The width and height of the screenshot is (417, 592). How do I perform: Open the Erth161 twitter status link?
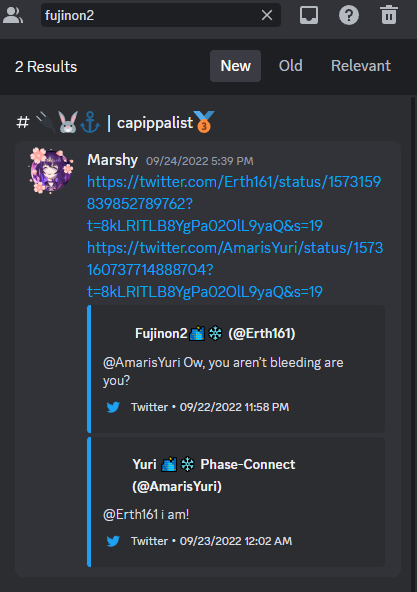(x=234, y=204)
